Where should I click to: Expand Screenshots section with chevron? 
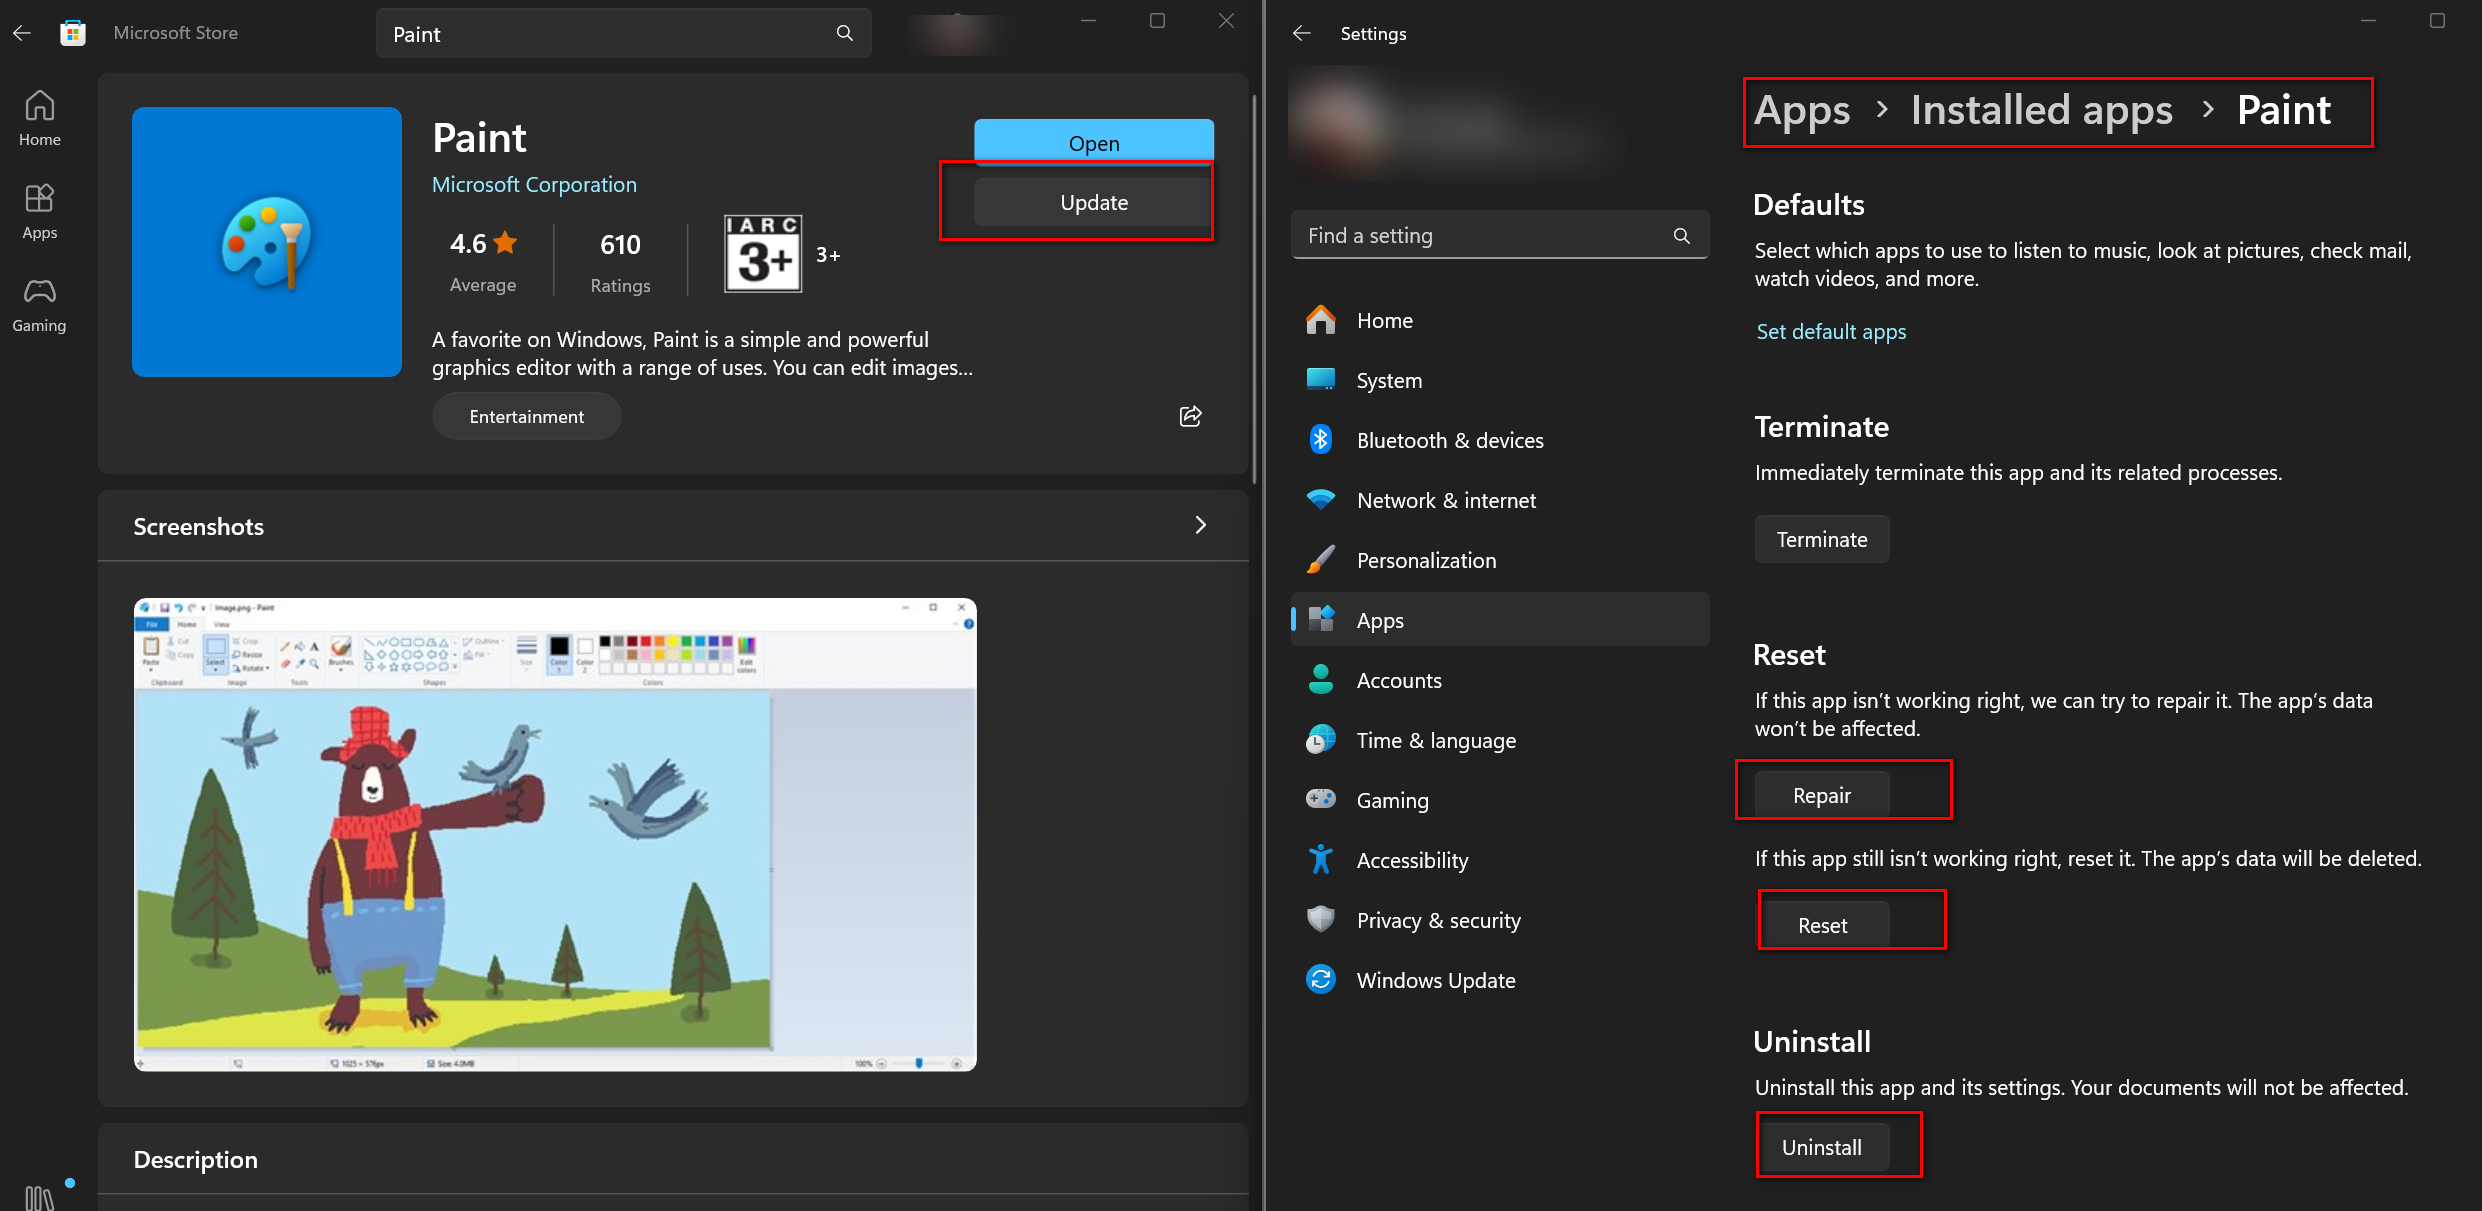click(x=1200, y=525)
